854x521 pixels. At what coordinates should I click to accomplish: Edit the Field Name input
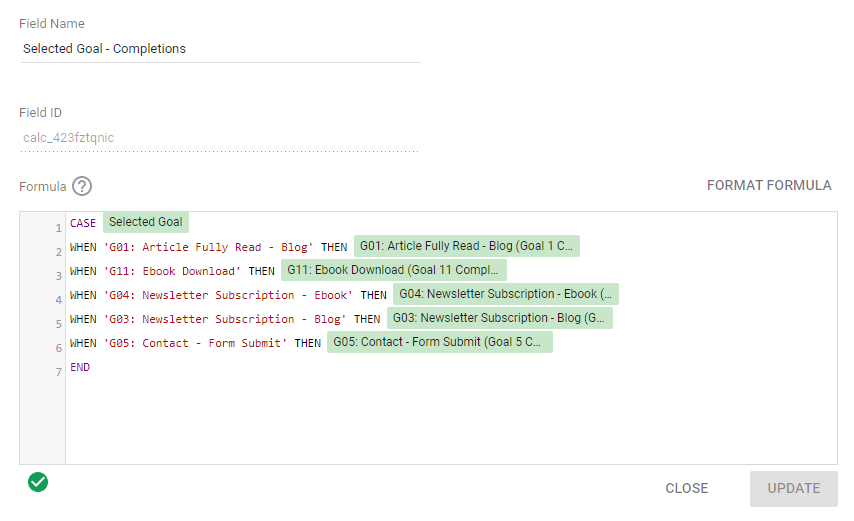coord(221,49)
